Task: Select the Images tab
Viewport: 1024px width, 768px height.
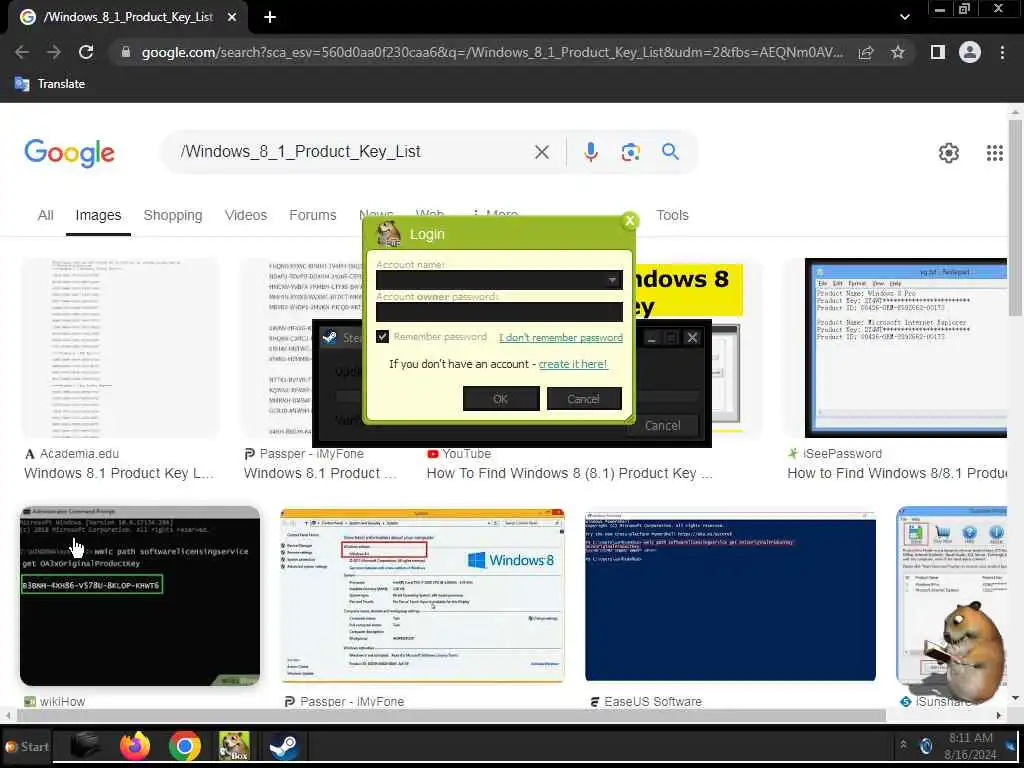Action: click(98, 215)
